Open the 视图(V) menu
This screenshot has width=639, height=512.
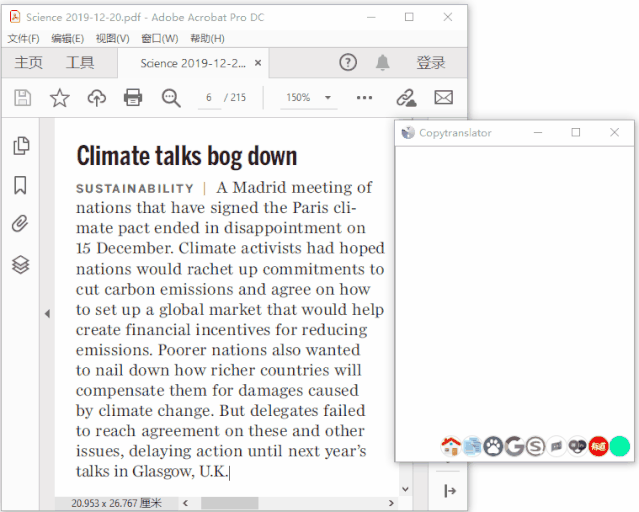tap(112, 39)
